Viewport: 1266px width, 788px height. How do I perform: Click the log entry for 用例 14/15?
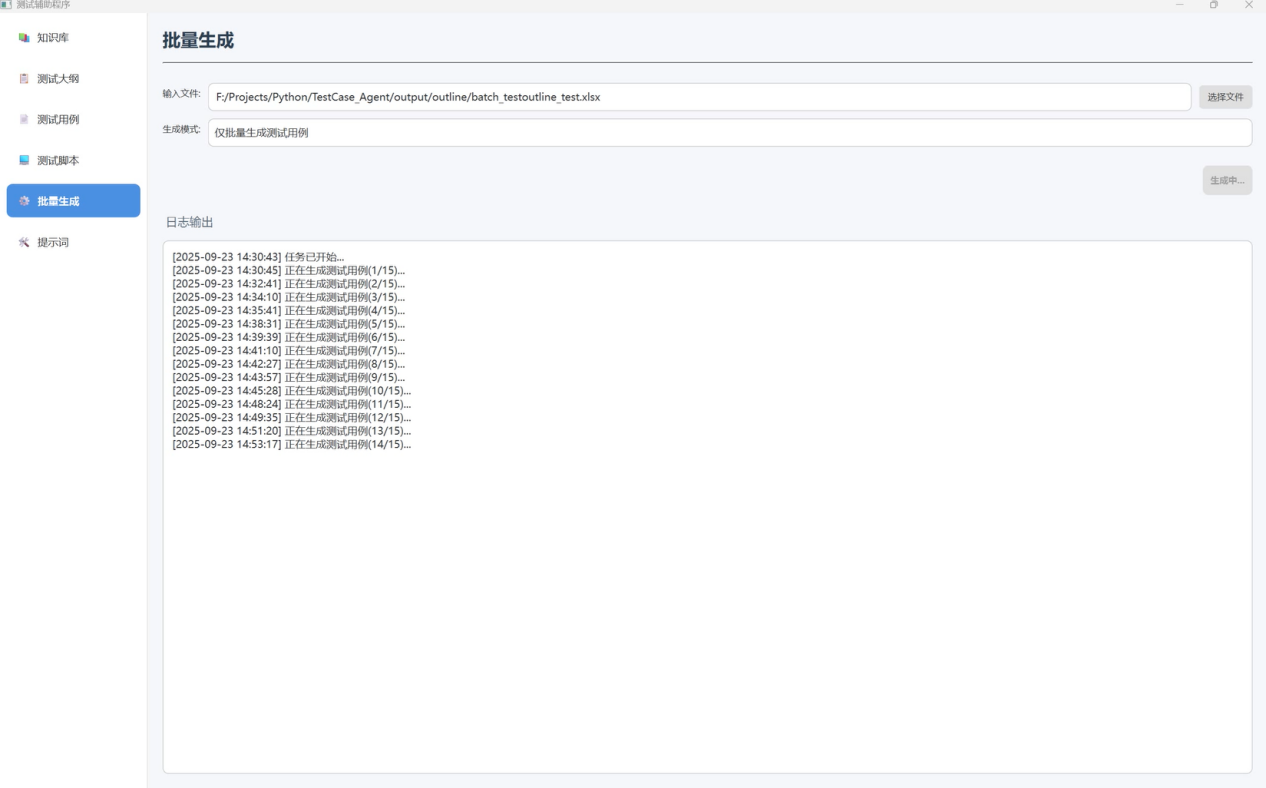click(291, 444)
